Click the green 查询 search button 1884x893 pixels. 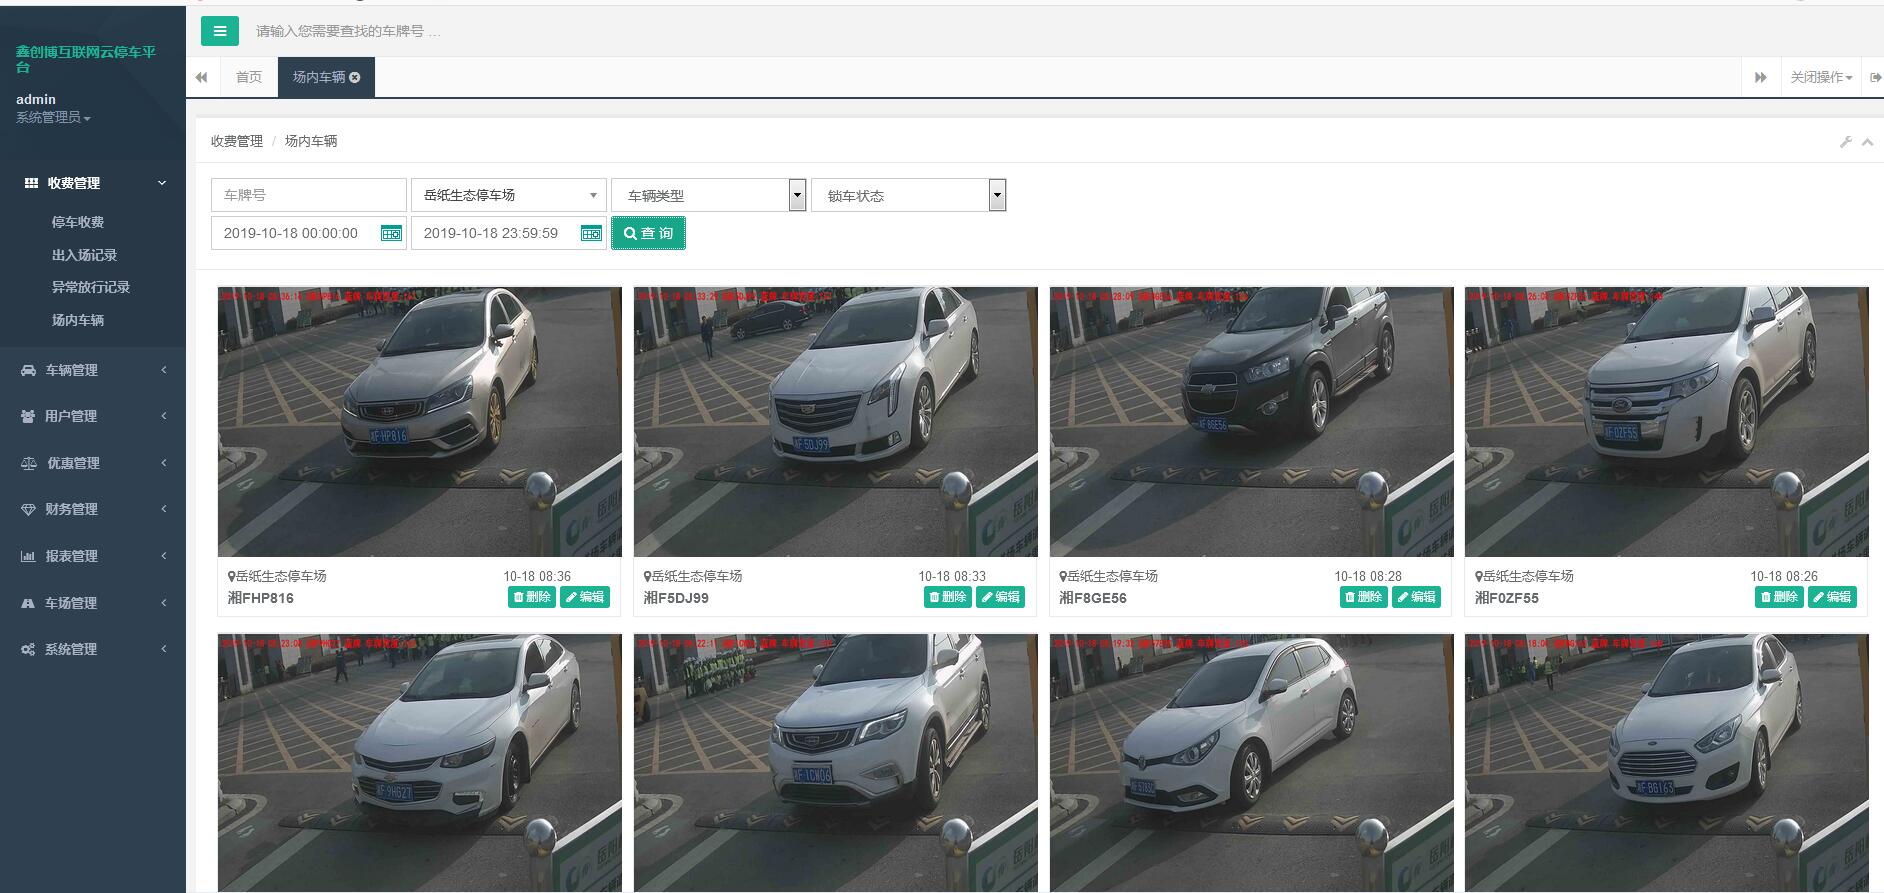click(x=648, y=233)
